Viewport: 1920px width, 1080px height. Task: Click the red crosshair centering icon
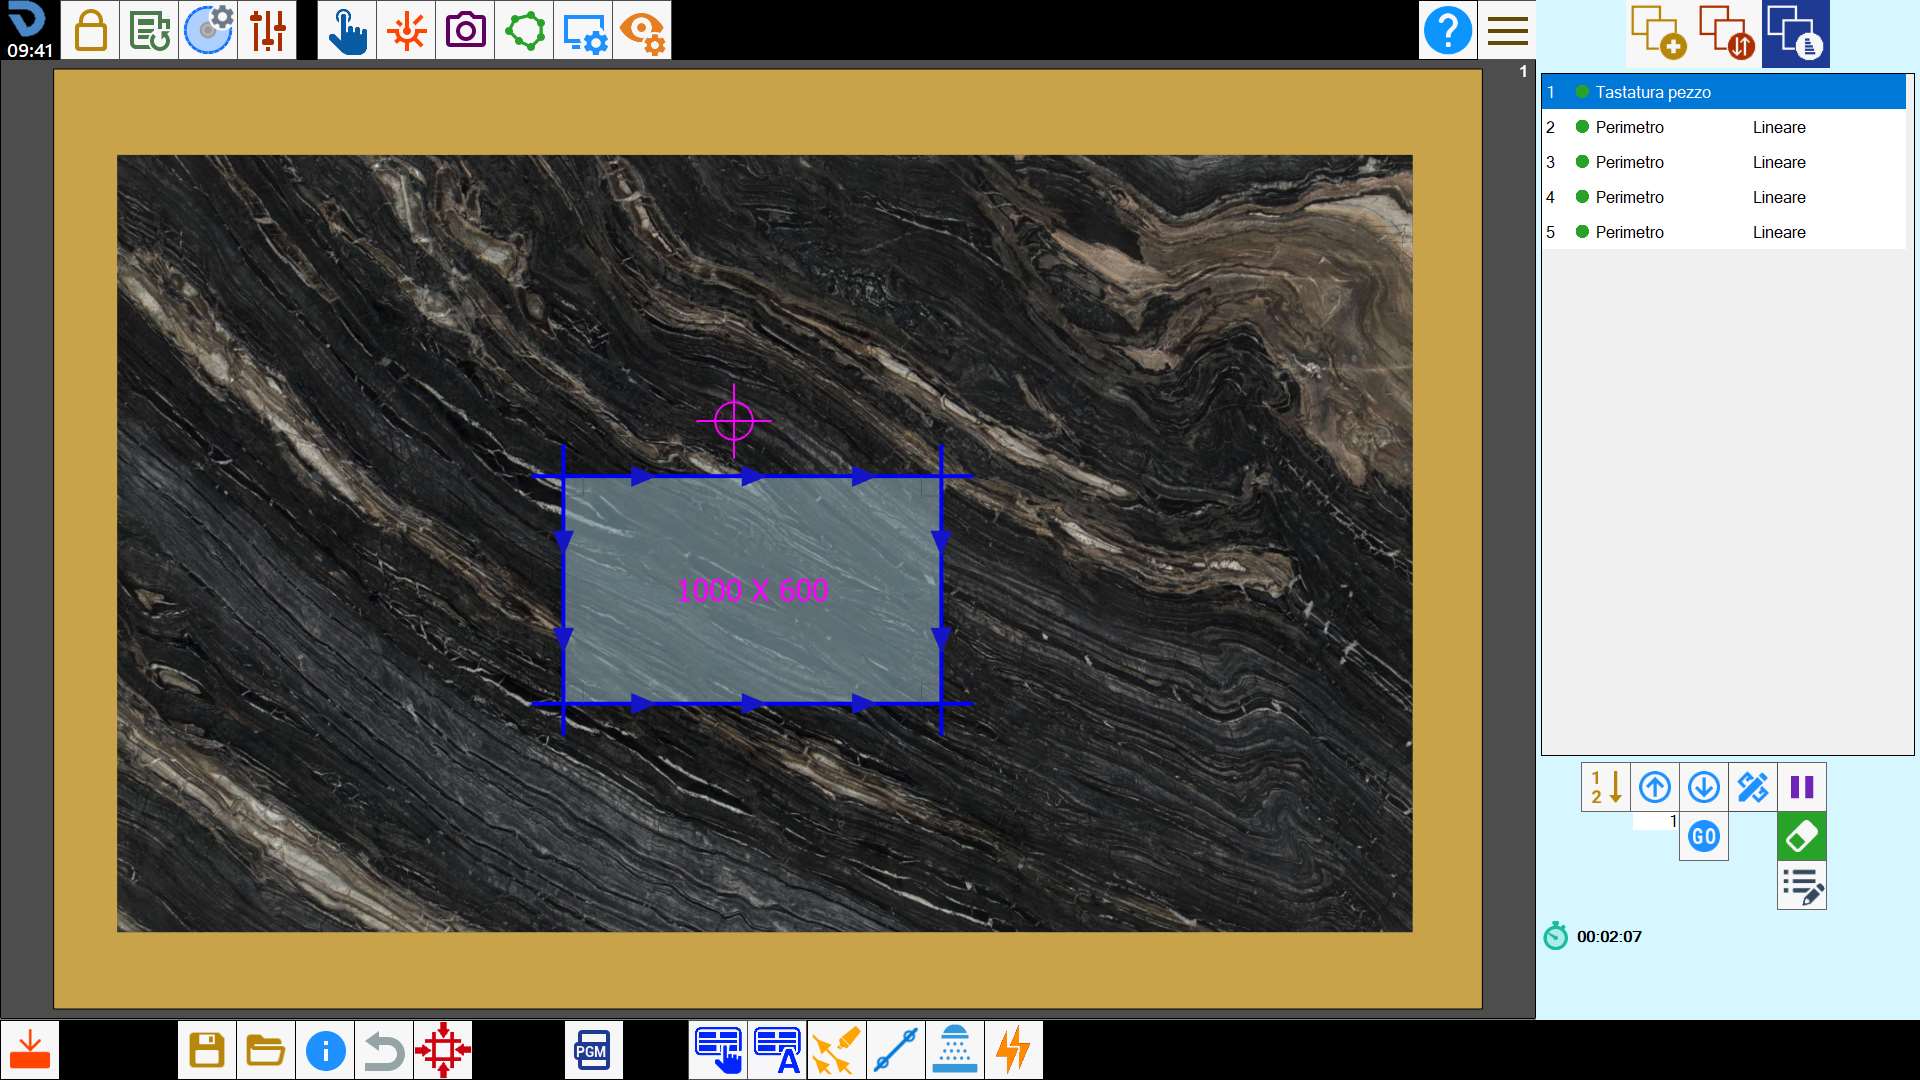pyautogui.click(x=443, y=1050)
